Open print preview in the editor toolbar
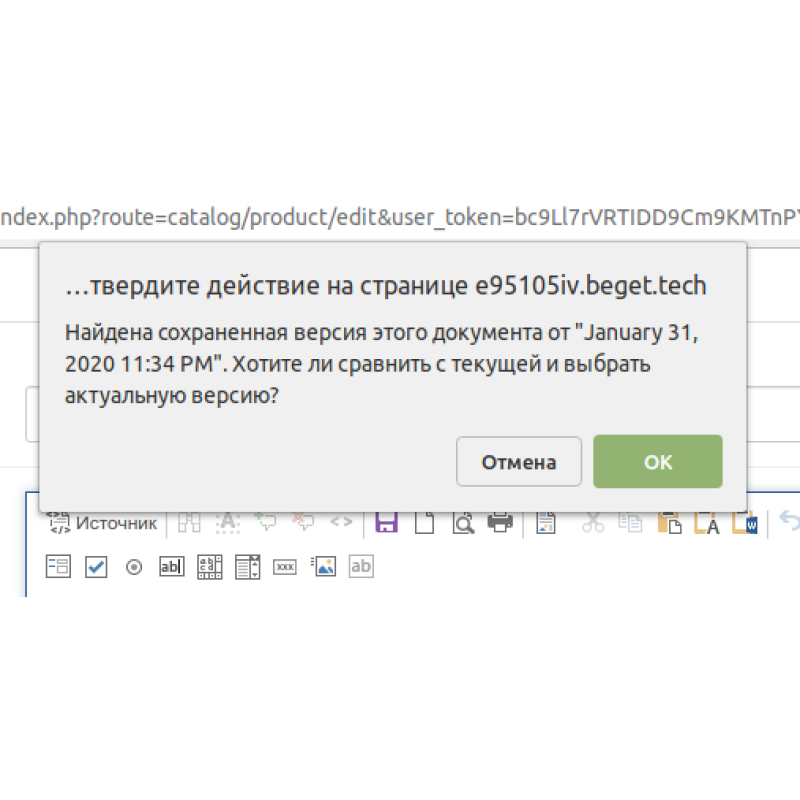800x800 pixels. 462,521
